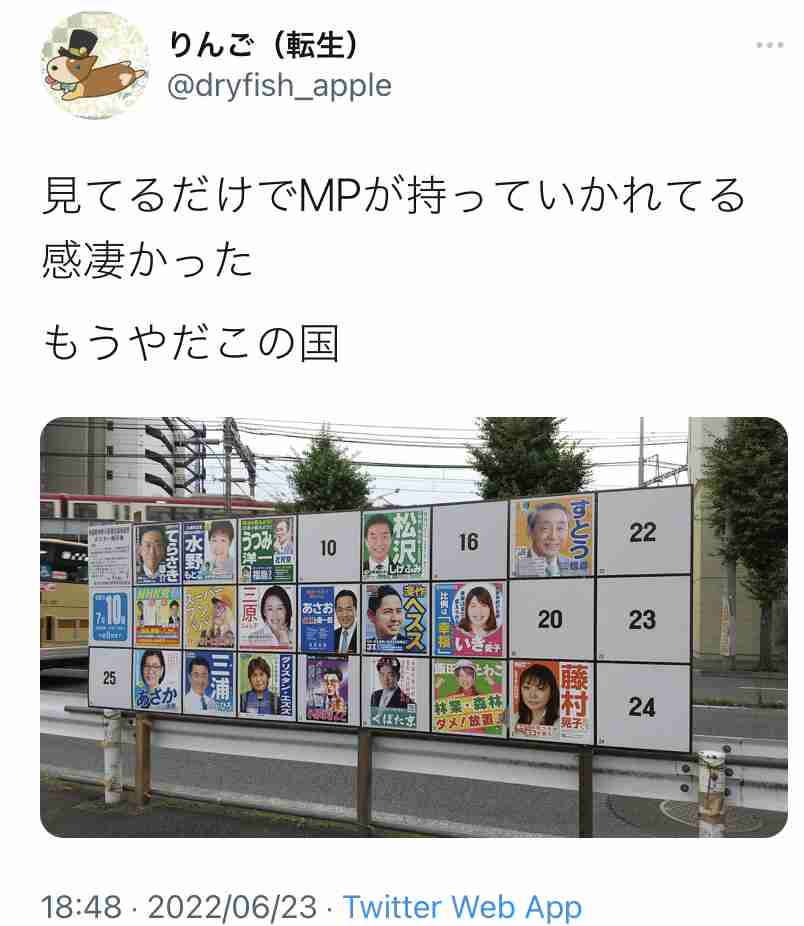Click the empty poster slot numbered 10
The width and height of the screenshot is (804, 926).
pos(328,547)
